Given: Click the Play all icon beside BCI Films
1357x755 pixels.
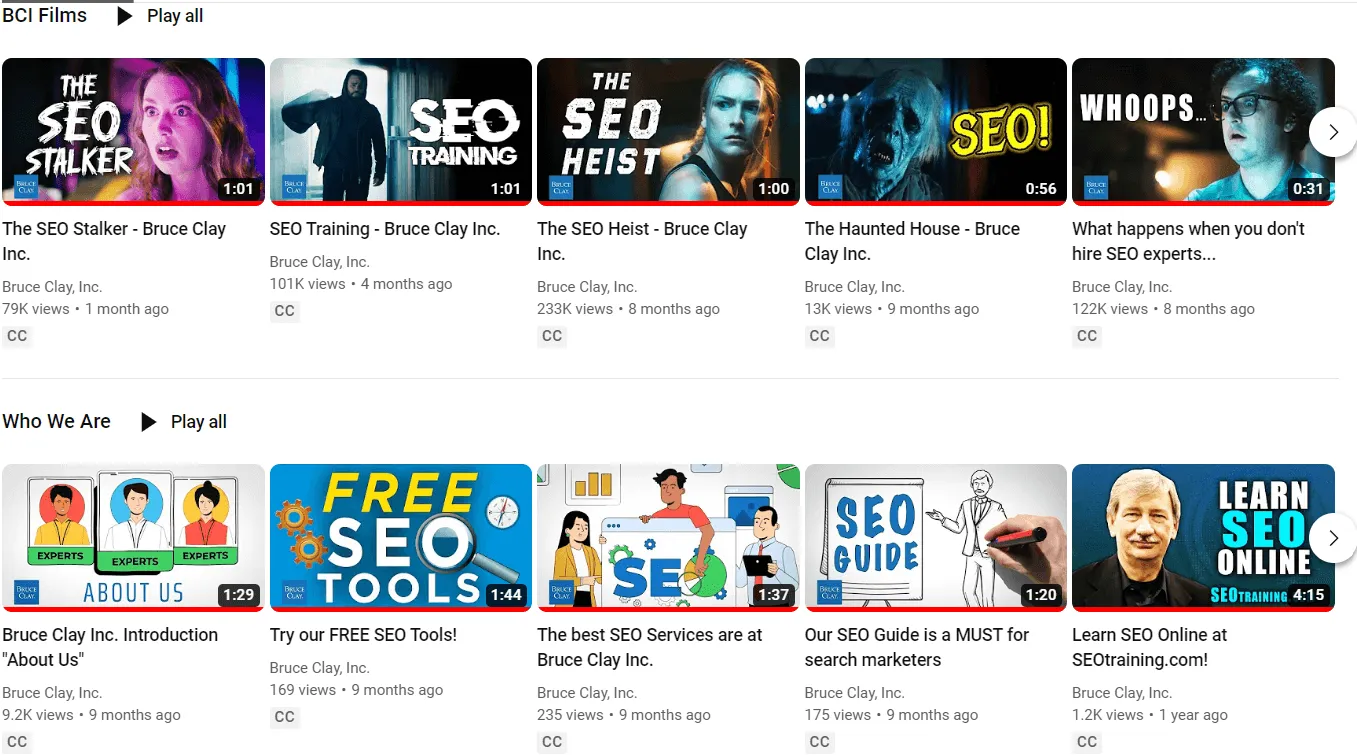Looking at the screenshot, I should tap(124, 16).
